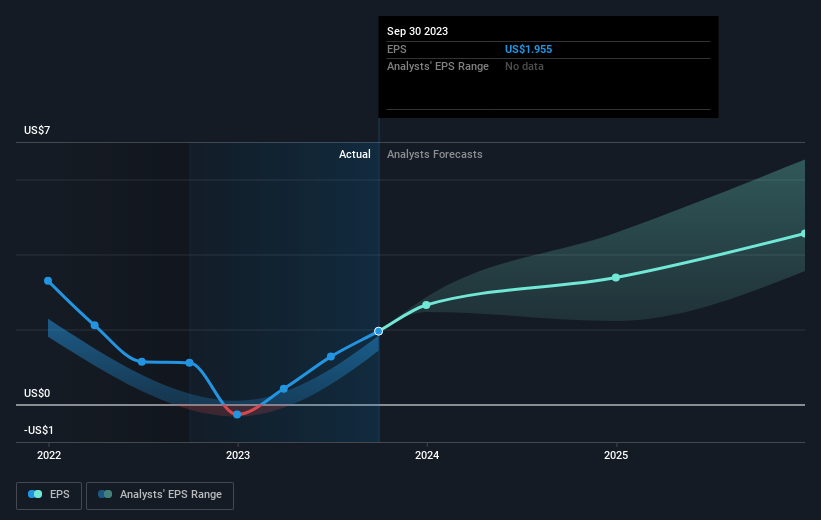Click the "Analysts' EPS Range" tooltip row label
Image resolution: width=821 pixels, height=520 pixels.
pos(438,67)
